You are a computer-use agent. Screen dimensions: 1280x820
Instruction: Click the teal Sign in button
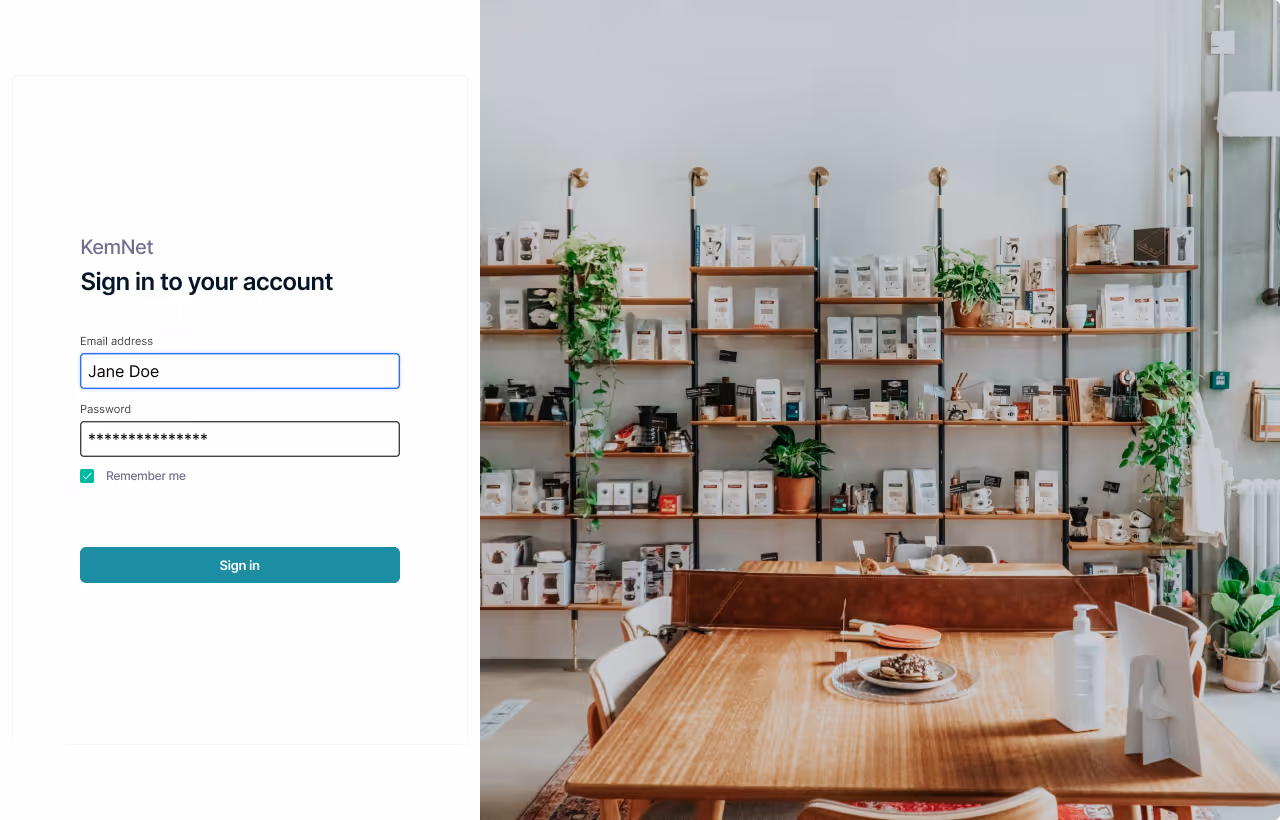pos(240,565)
